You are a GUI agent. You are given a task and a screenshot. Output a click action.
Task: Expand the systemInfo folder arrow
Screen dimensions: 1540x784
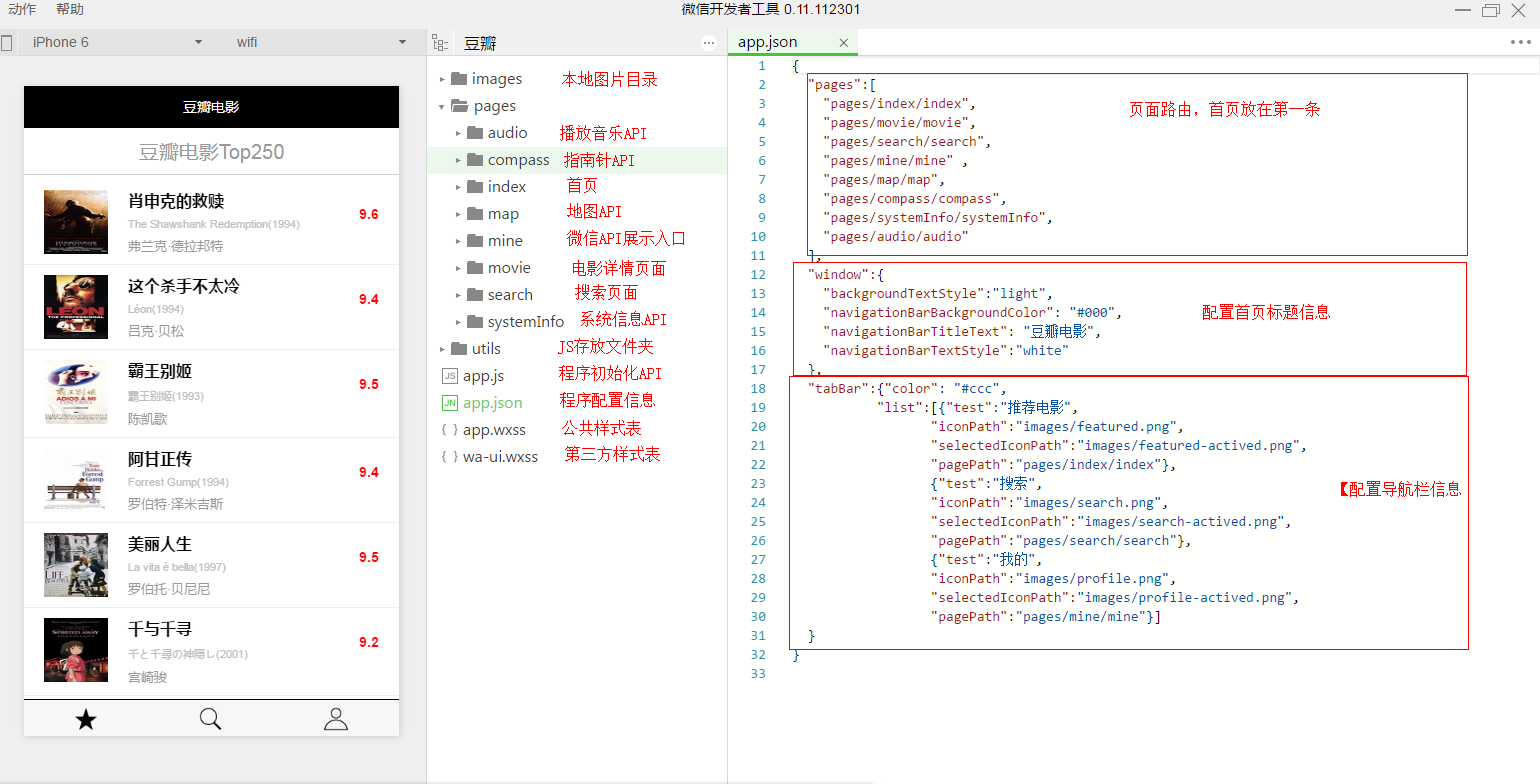458,322
